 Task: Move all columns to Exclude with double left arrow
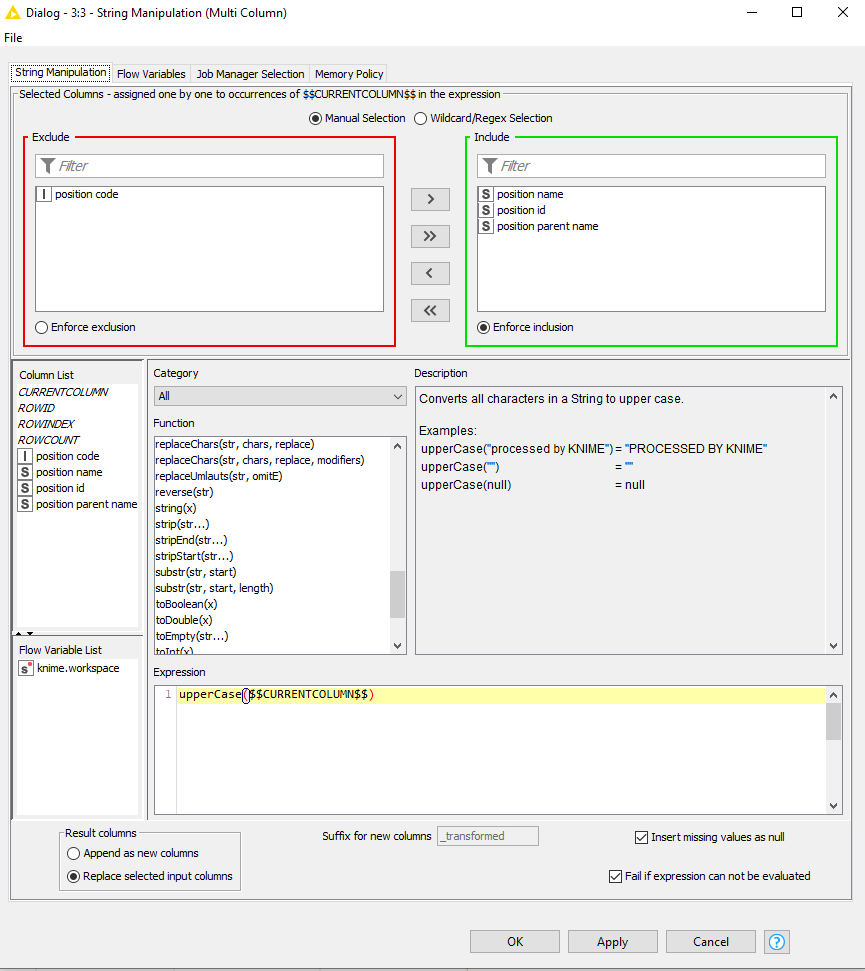coord(430,310)
